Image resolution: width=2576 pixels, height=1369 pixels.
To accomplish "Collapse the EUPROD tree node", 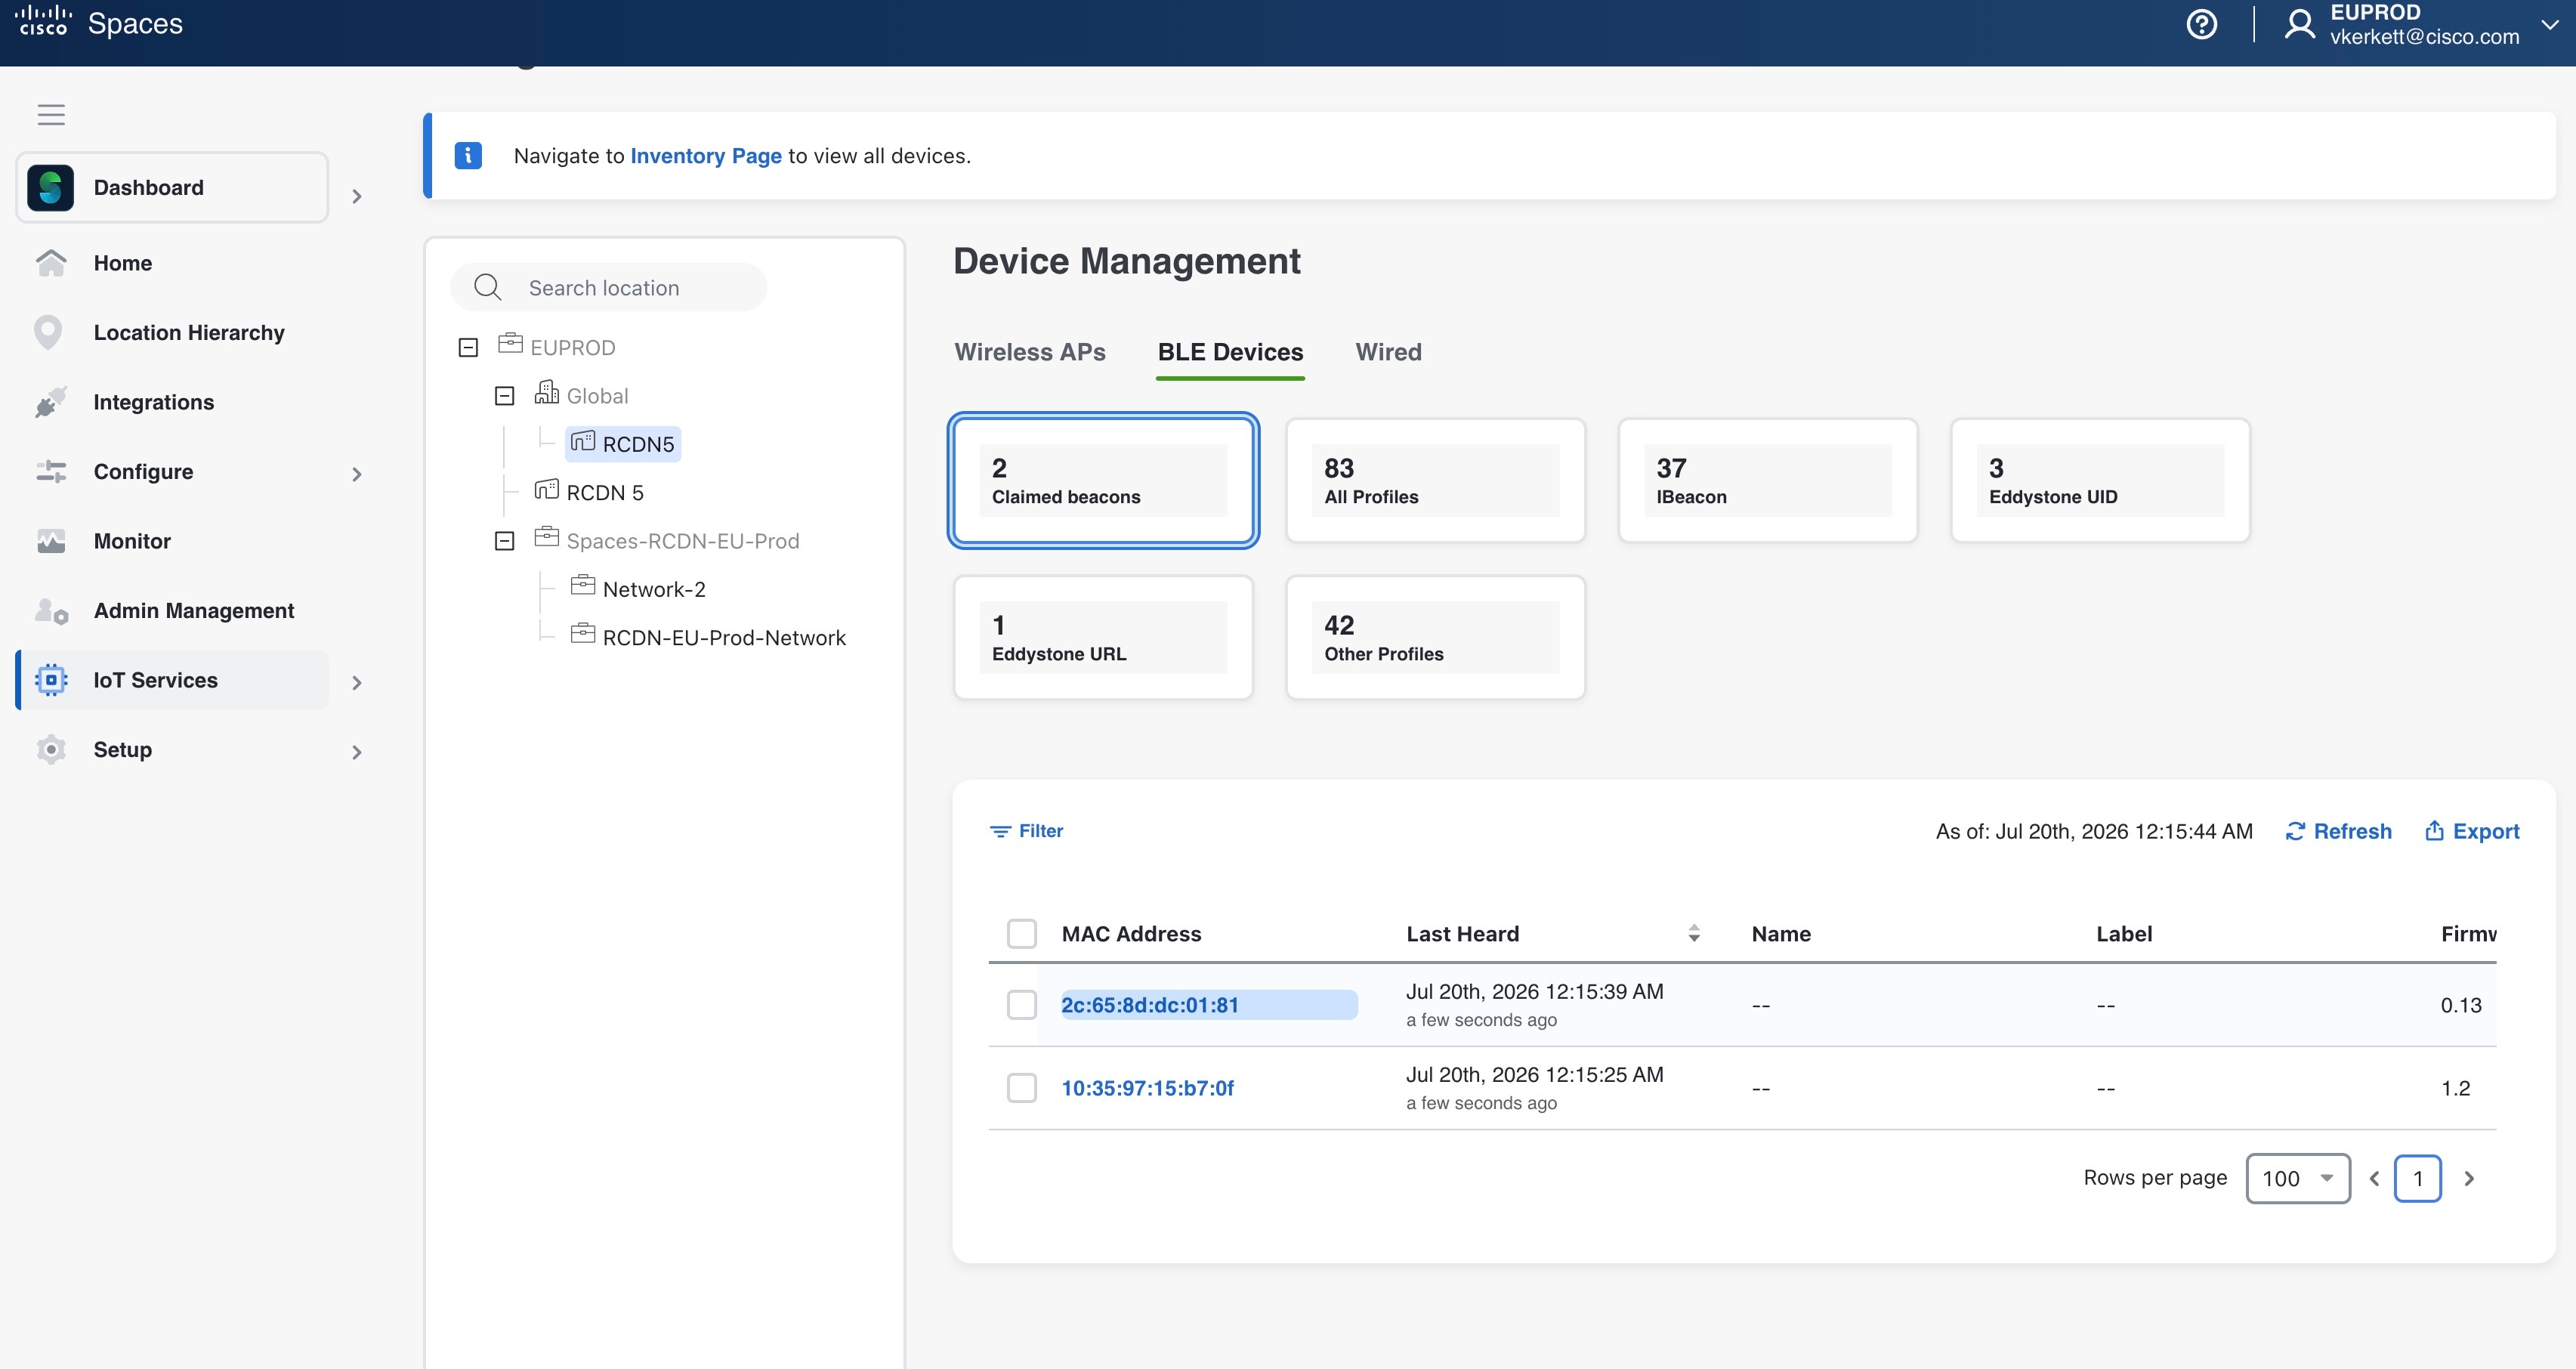I will click(468, 347).
